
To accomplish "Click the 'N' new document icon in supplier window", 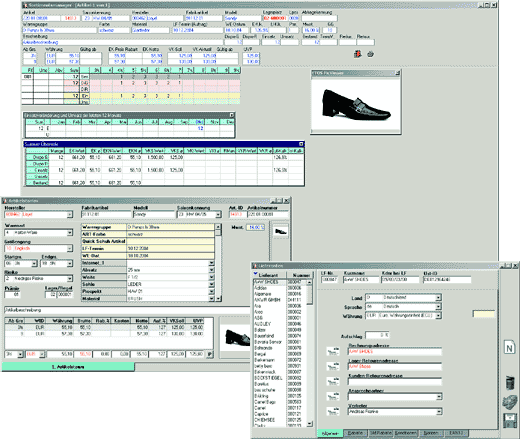I will click(509, 348).
